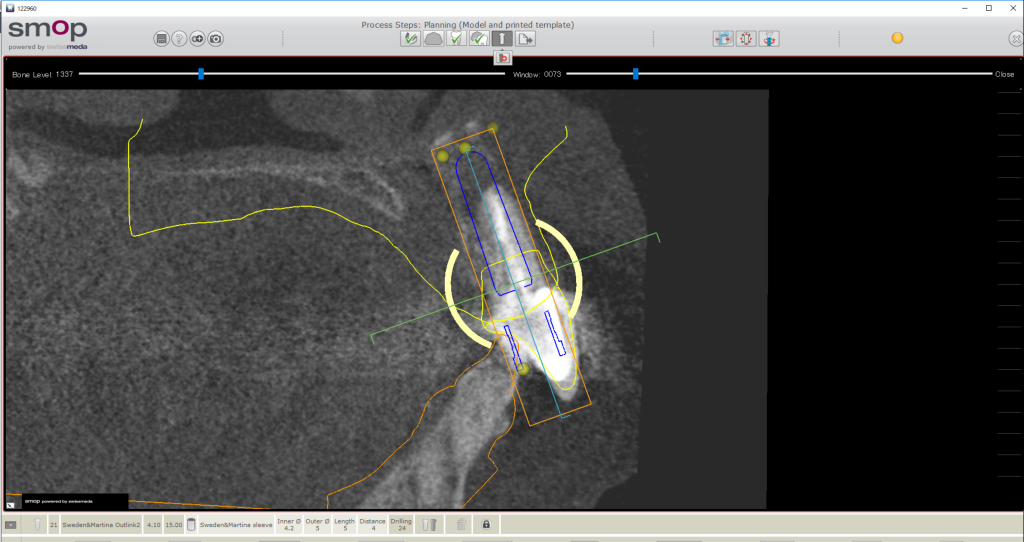Click the orange status indicator ball
This screenshot has height=542, width=1024.
897,38
